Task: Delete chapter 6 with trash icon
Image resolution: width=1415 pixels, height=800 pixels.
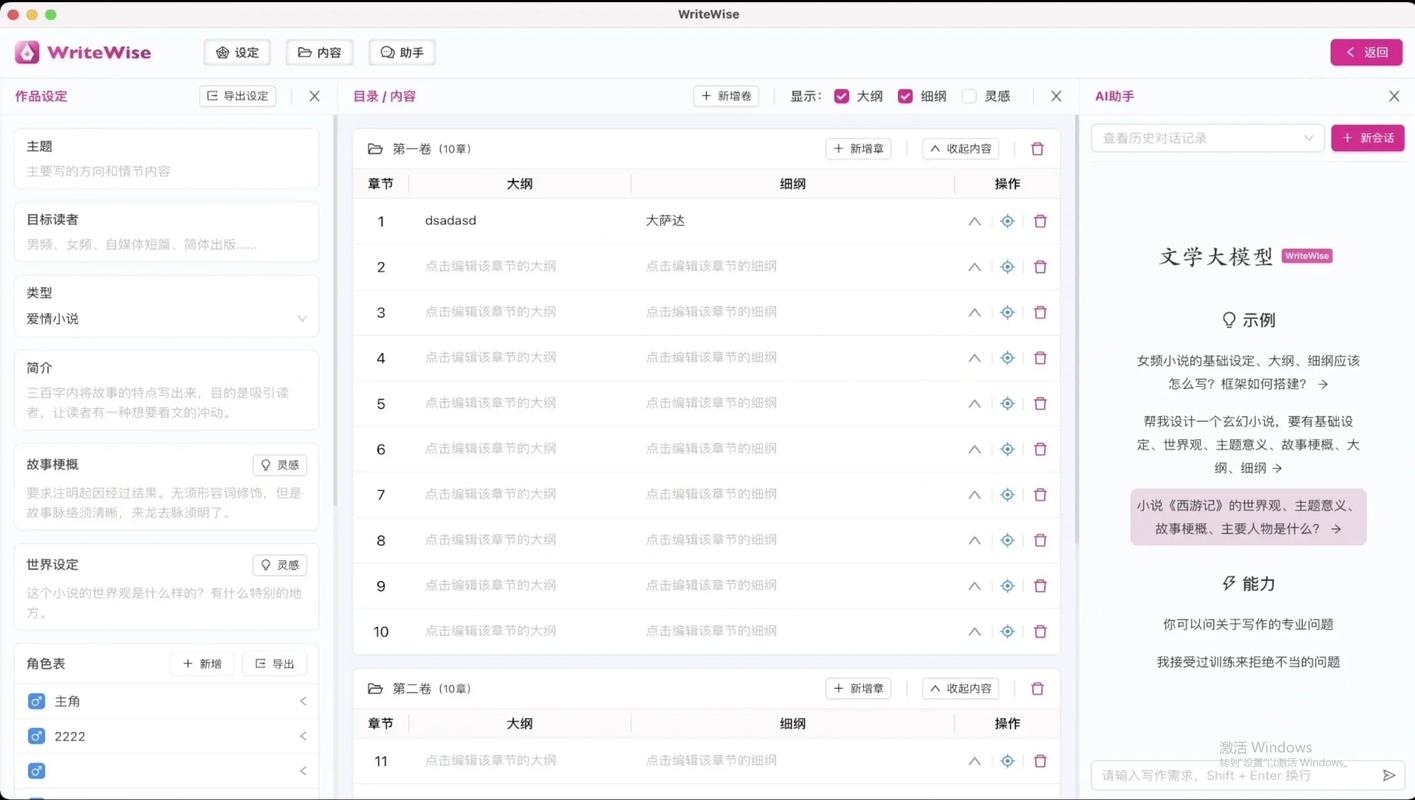Action: [x=1040, y=449]
